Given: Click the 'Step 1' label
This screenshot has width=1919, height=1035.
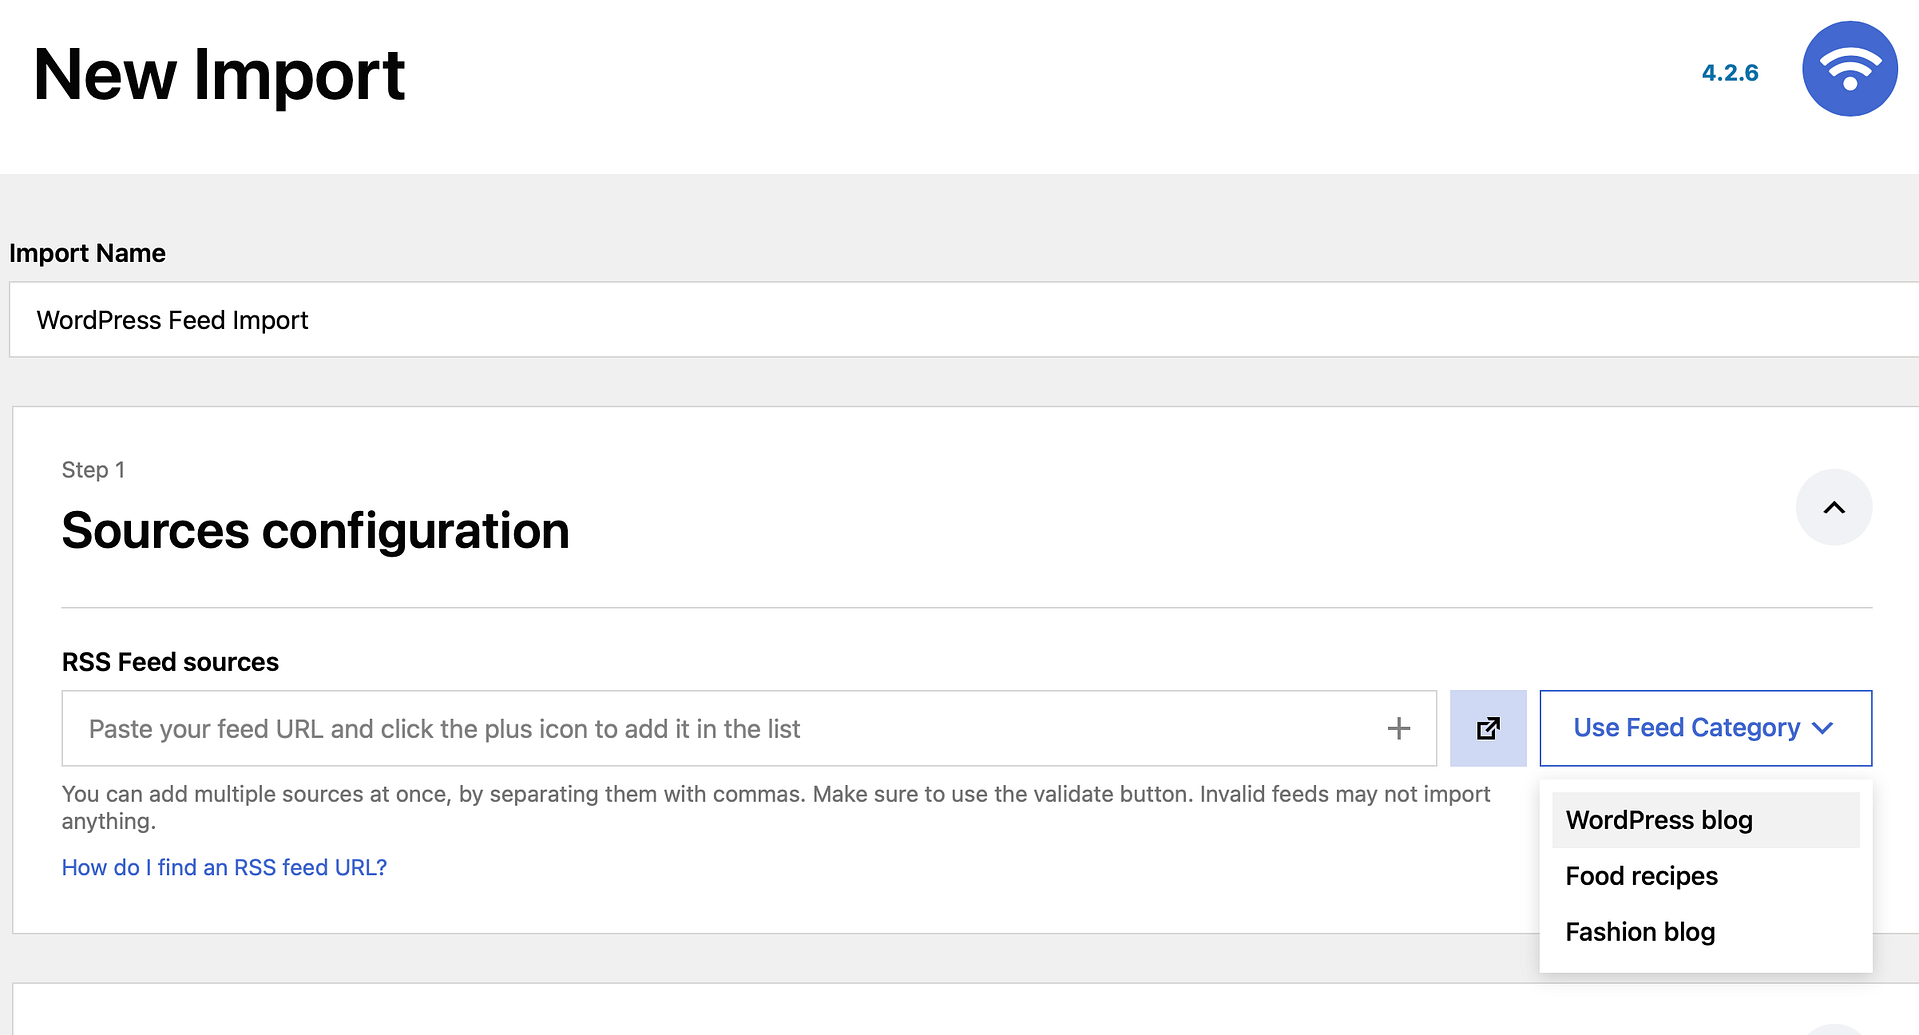Looking at the screenshot, I should coord(93,470).
